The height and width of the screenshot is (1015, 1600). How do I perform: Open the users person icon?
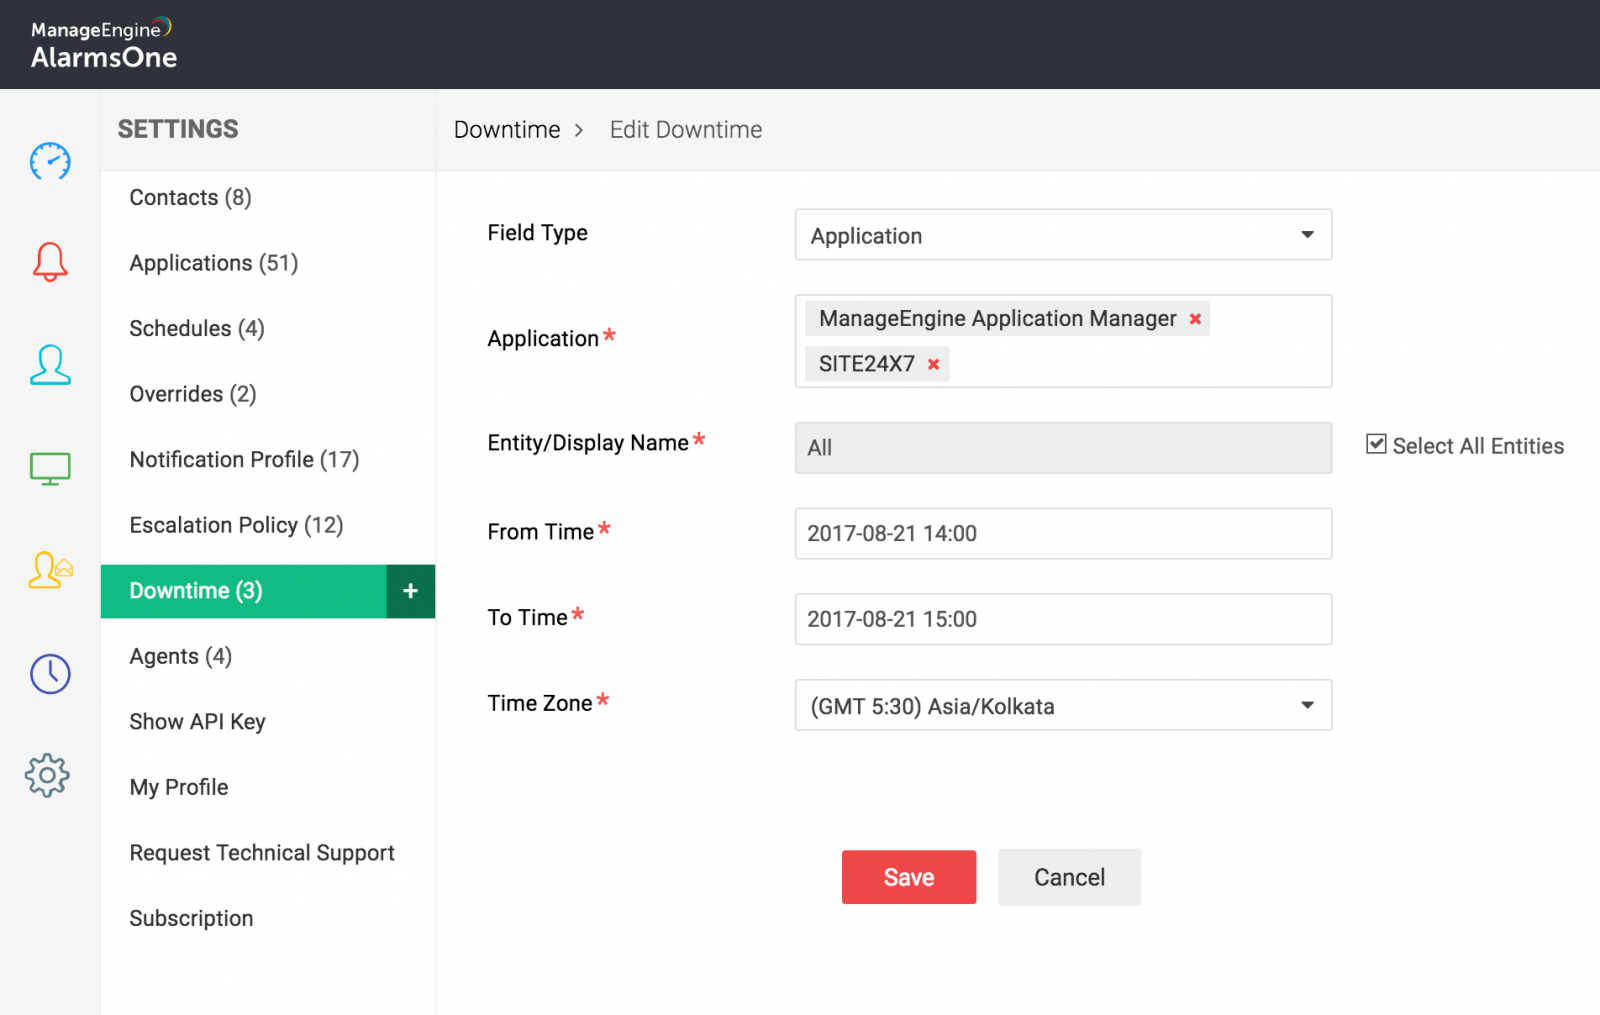(50, 365)
